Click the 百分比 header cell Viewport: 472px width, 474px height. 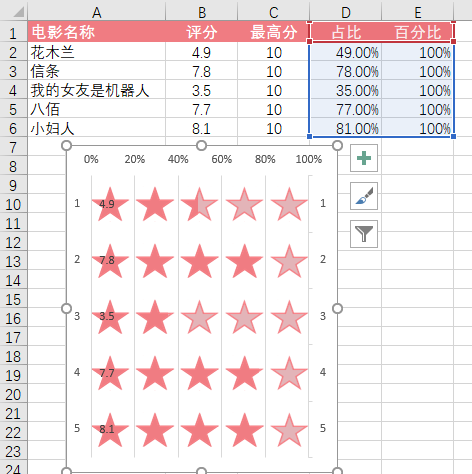tap(418, 32)
